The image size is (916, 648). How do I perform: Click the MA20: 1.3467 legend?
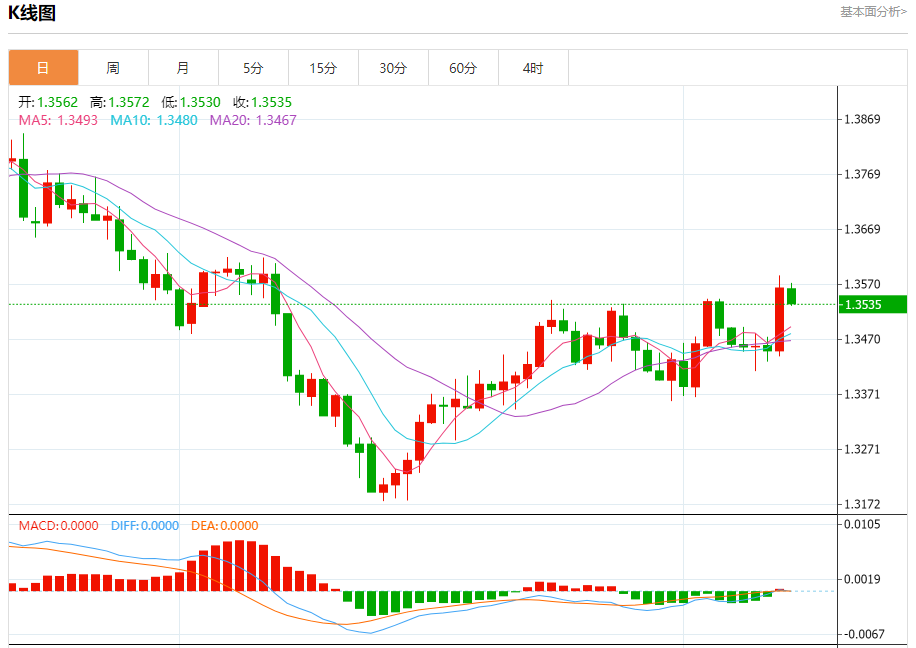(253, 120)
